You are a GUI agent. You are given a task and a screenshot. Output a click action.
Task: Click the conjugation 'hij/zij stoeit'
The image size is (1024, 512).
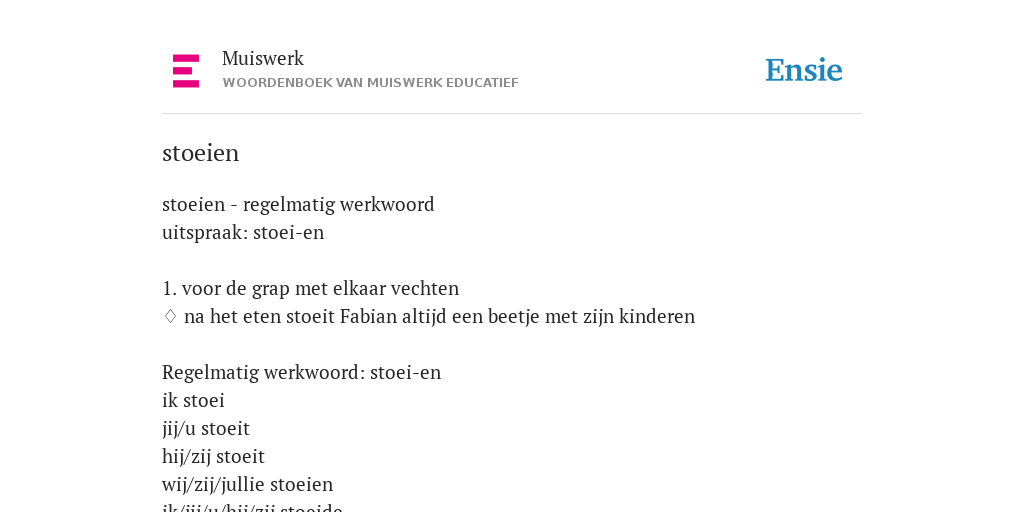pos(214,456)
